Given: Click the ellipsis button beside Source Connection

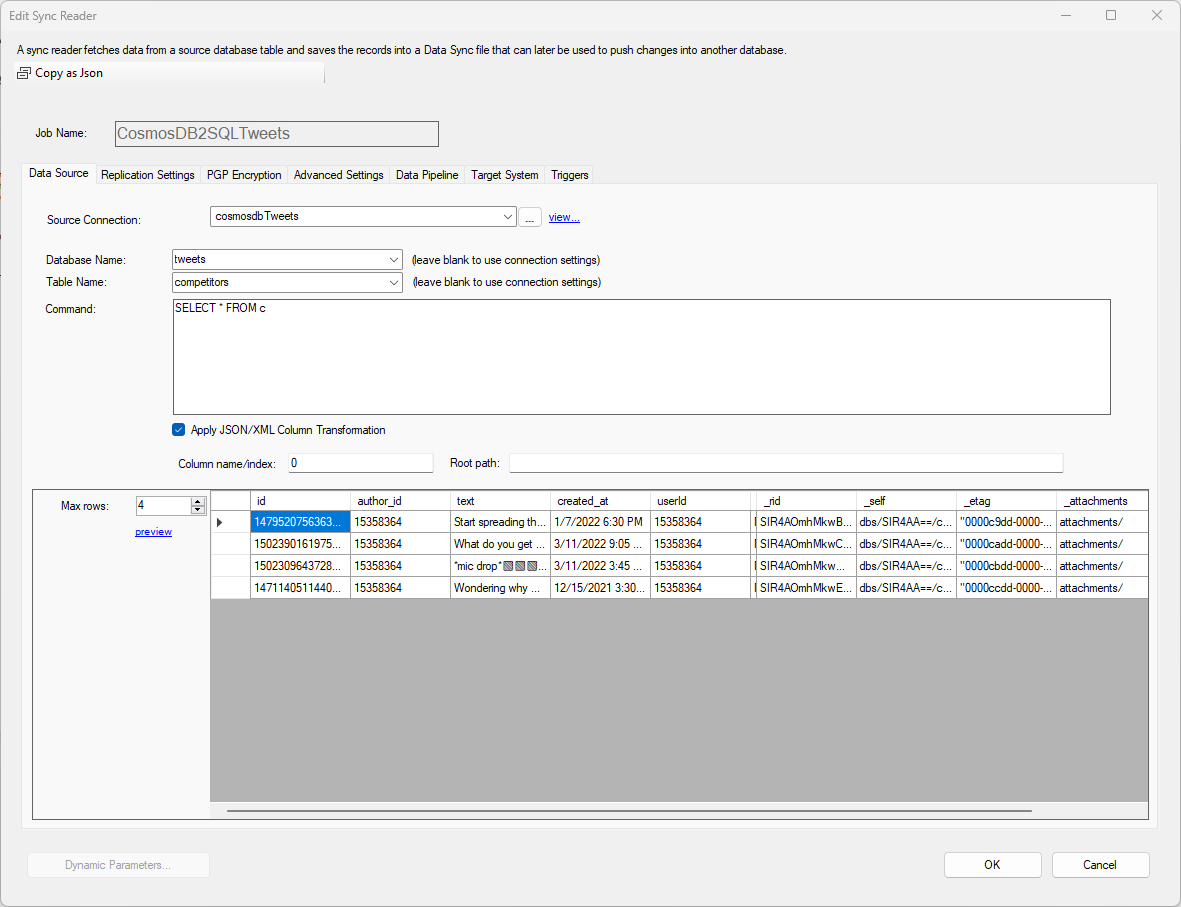Looking at the screenshot, I should [x=529, y=217].
